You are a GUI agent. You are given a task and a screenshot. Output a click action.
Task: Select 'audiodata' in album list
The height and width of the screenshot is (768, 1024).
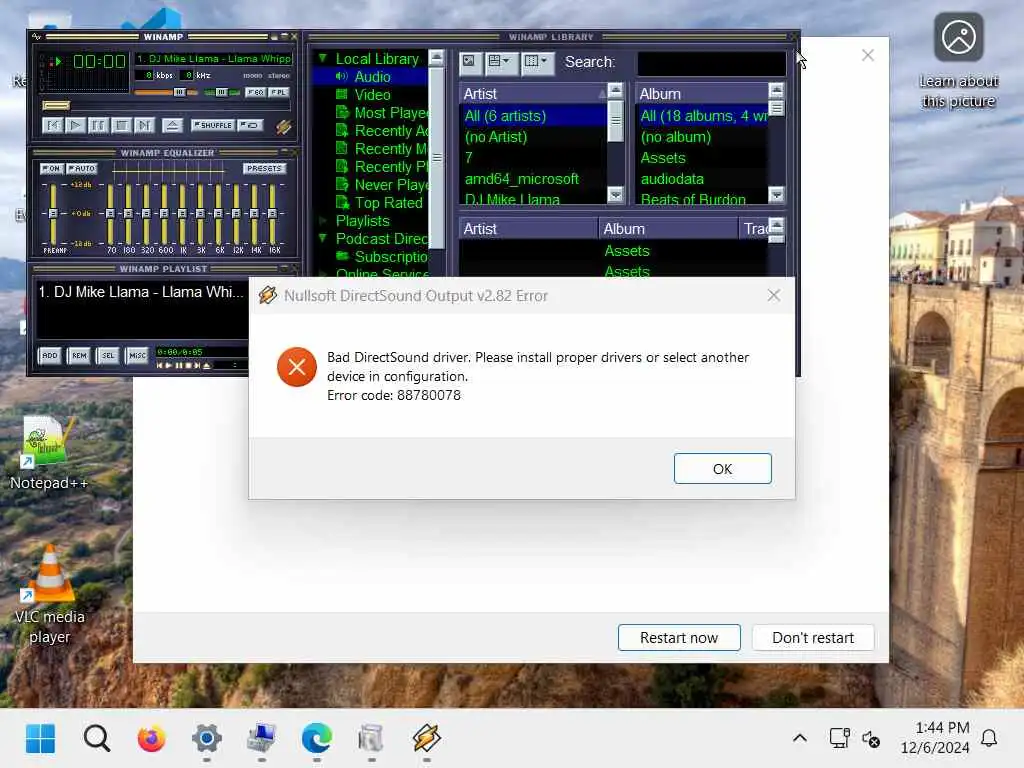(x=702, y=179)
